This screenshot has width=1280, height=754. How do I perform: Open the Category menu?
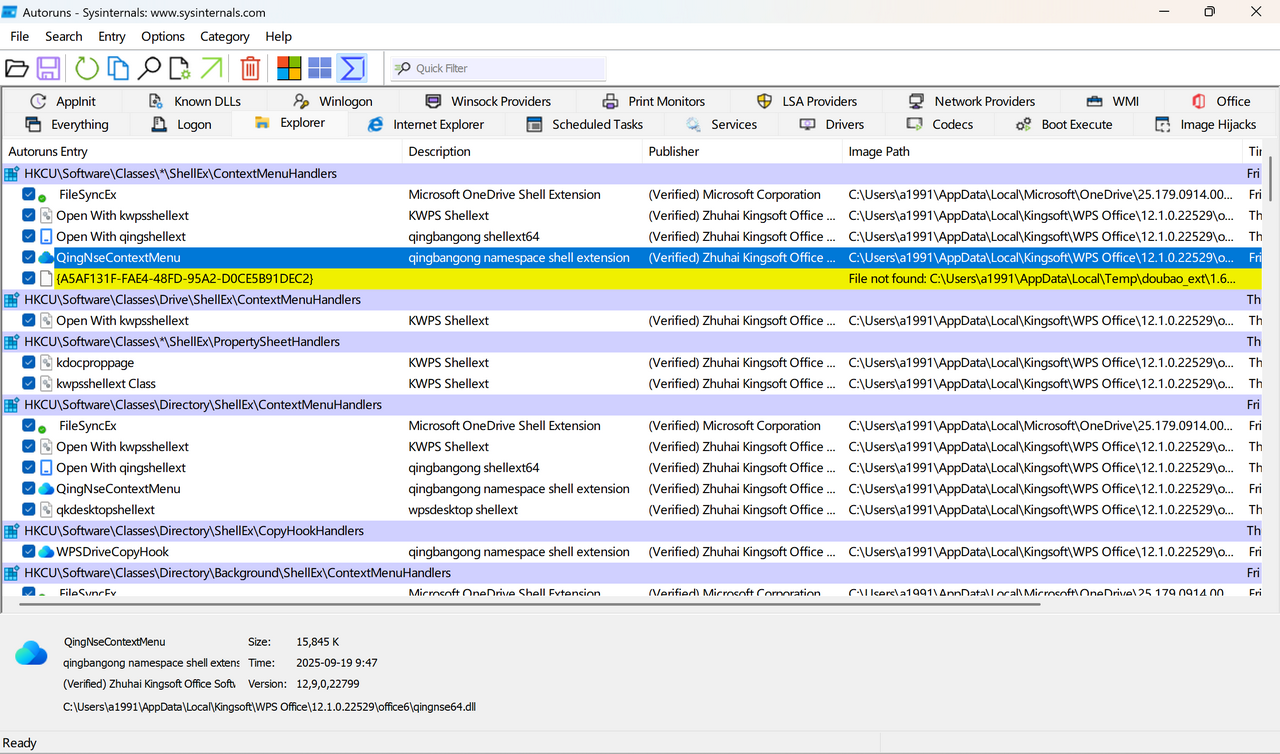point(225,36)
